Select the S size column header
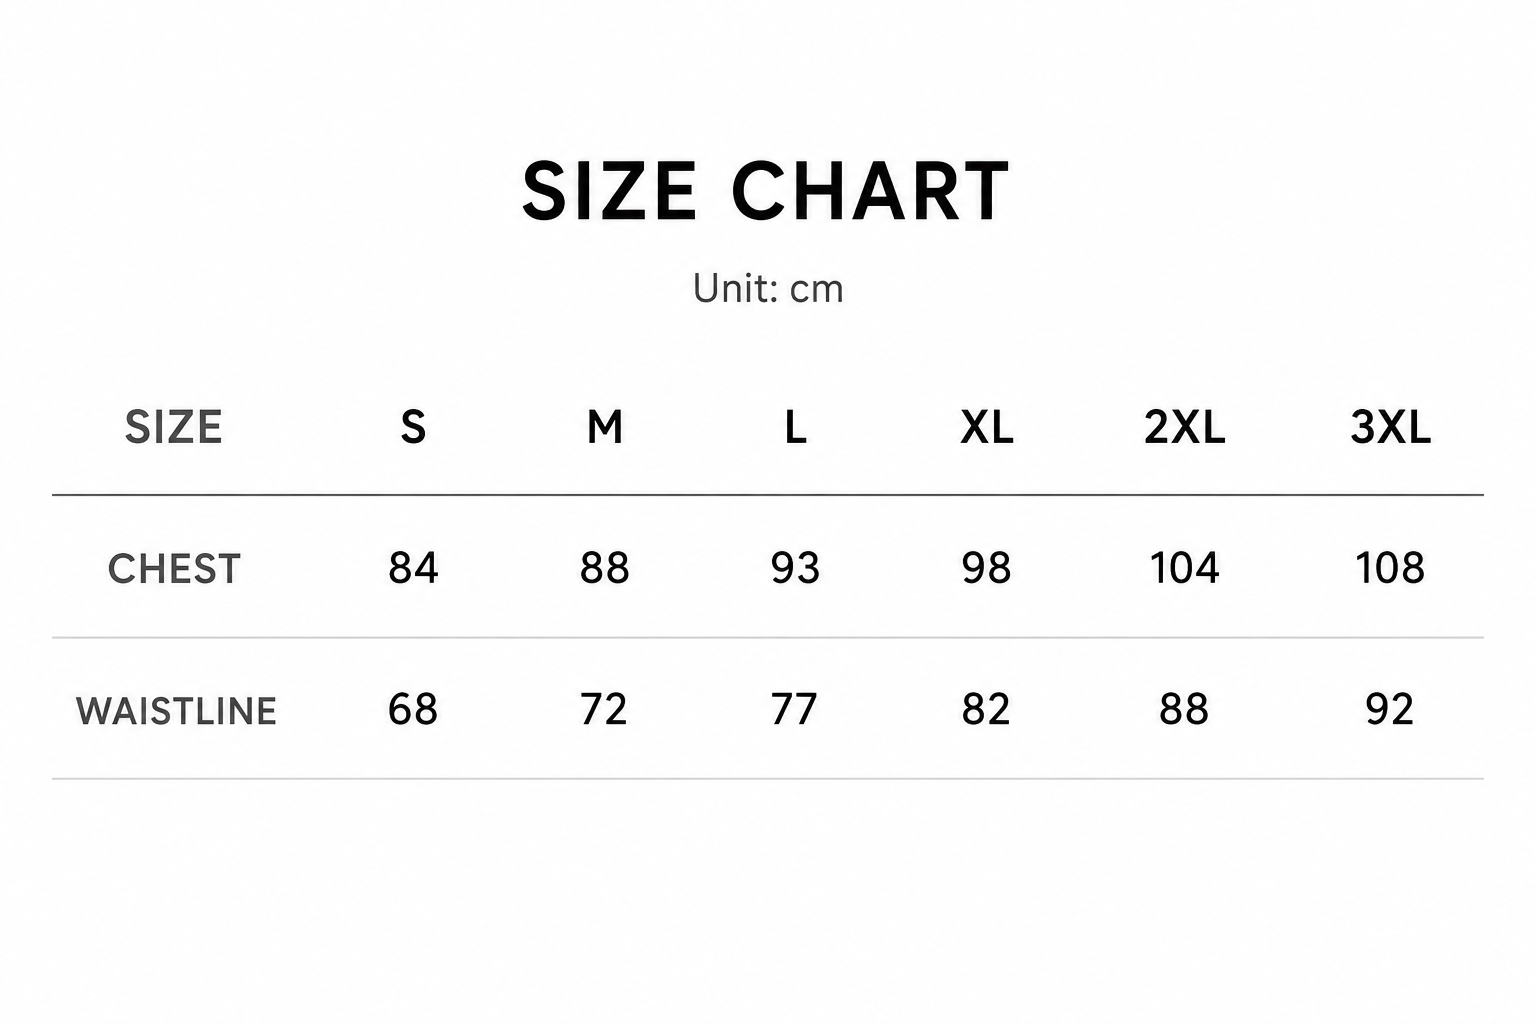Screen dimensions: 1536x1024 point(413,428)
